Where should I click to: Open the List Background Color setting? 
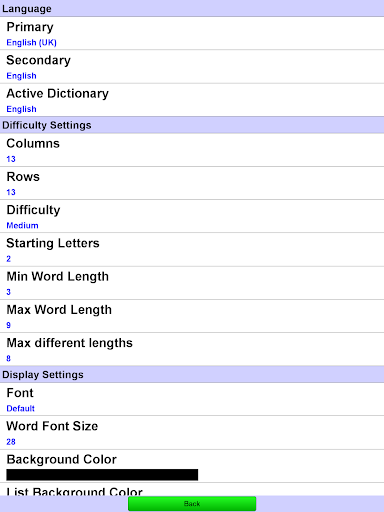click(x=192, y=489)
